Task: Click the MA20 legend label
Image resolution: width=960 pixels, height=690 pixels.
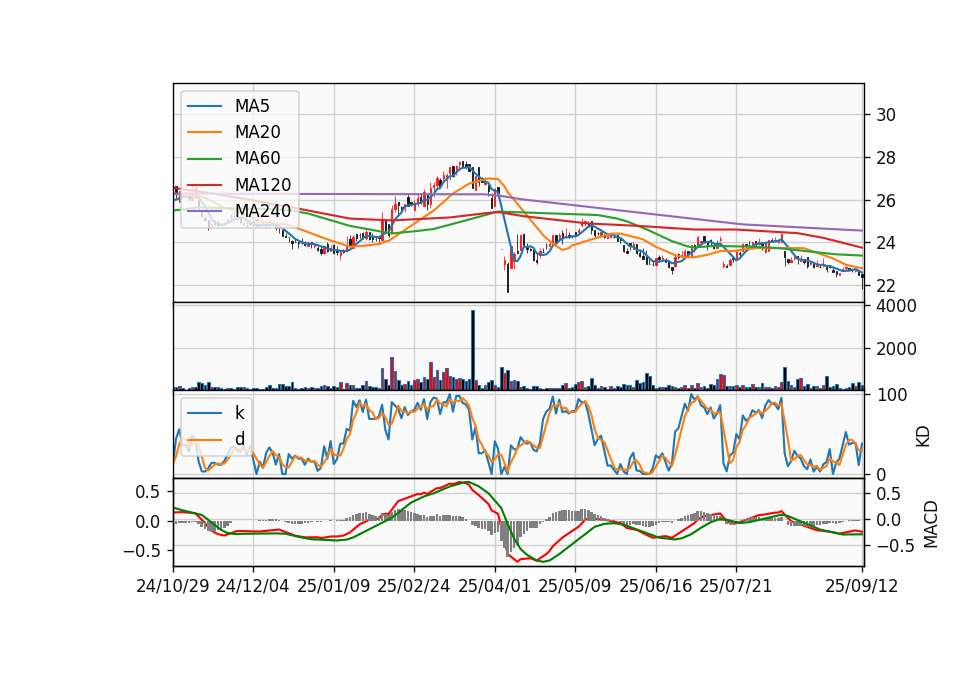Action: (257, 132)
